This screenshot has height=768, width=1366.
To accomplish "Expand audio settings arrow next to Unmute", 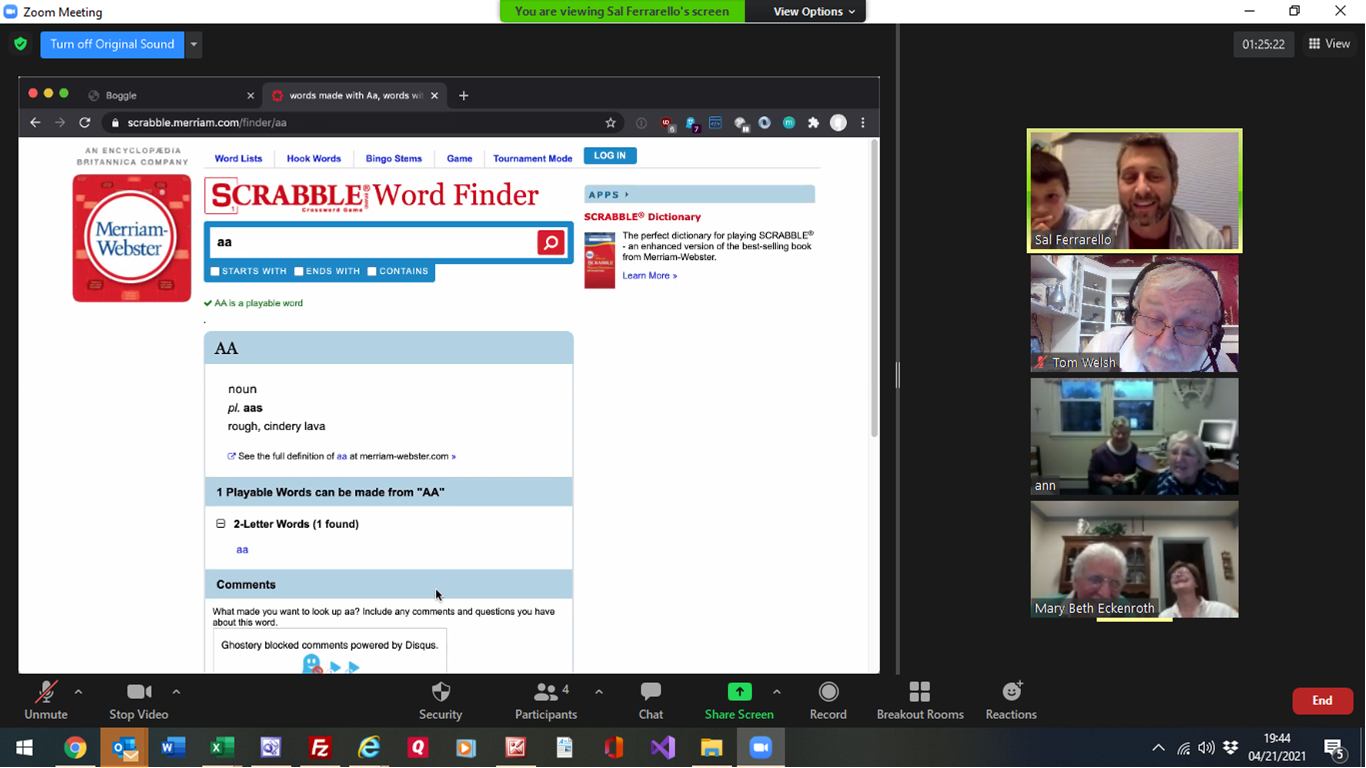I will click(78, 692).
